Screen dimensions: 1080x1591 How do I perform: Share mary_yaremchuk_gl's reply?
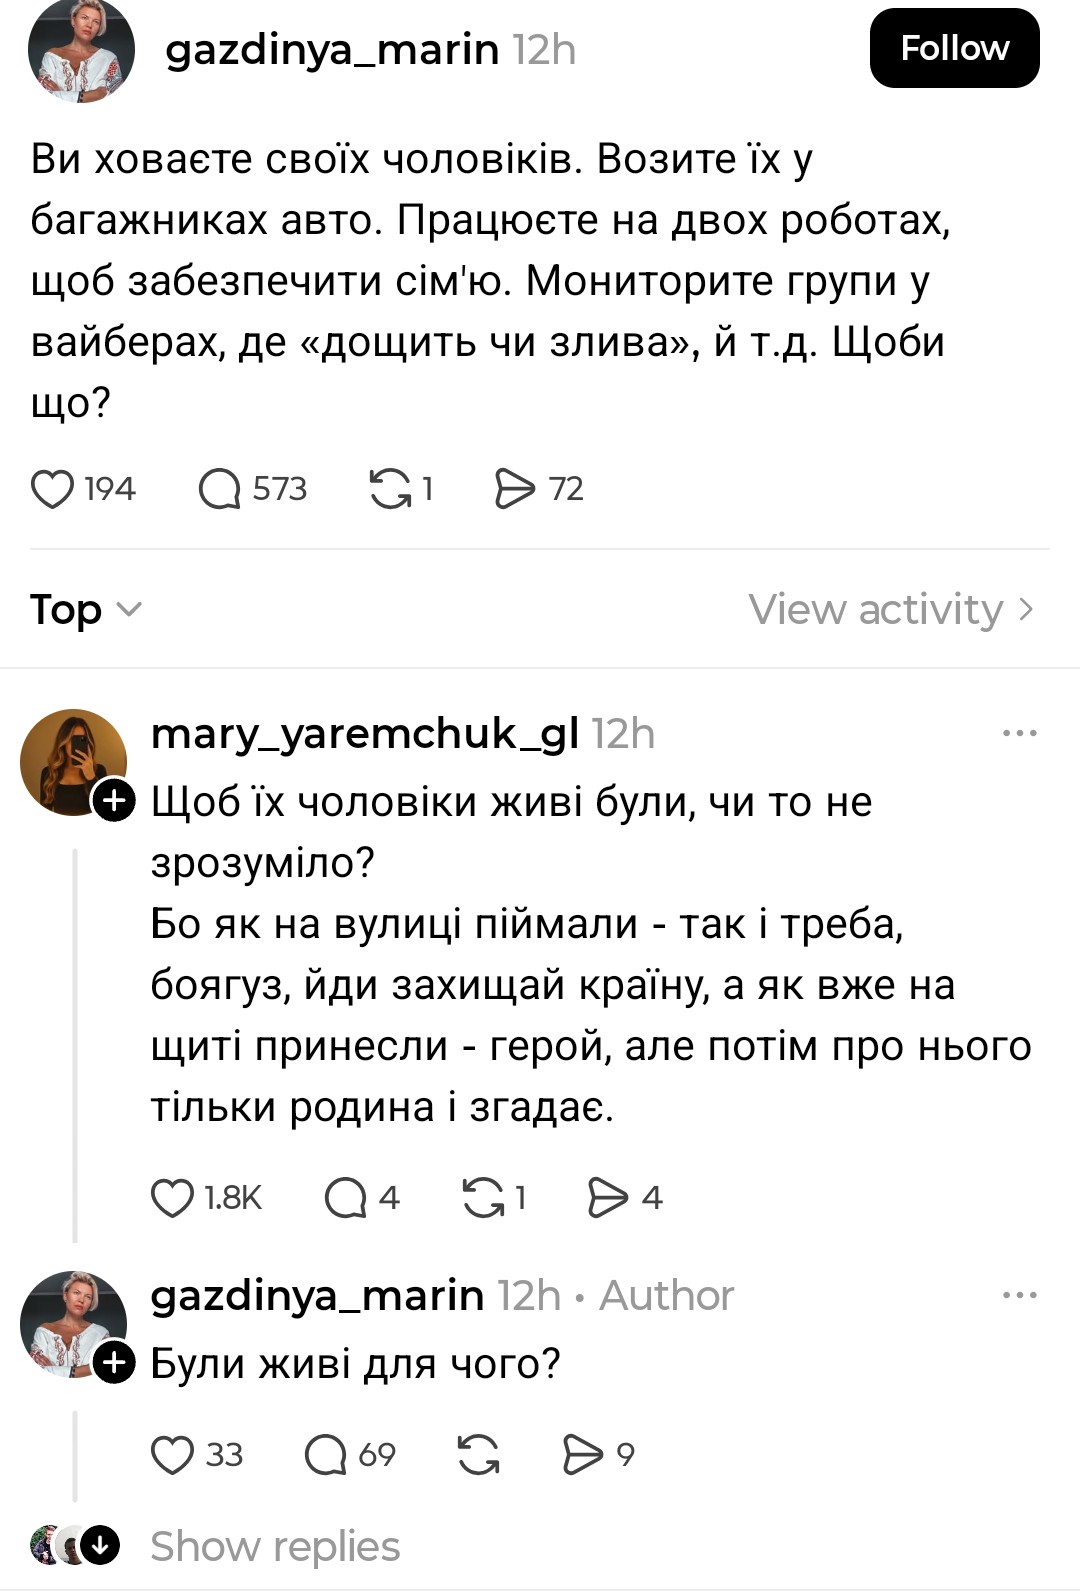pyautogui.click(x=608, y=1198)
